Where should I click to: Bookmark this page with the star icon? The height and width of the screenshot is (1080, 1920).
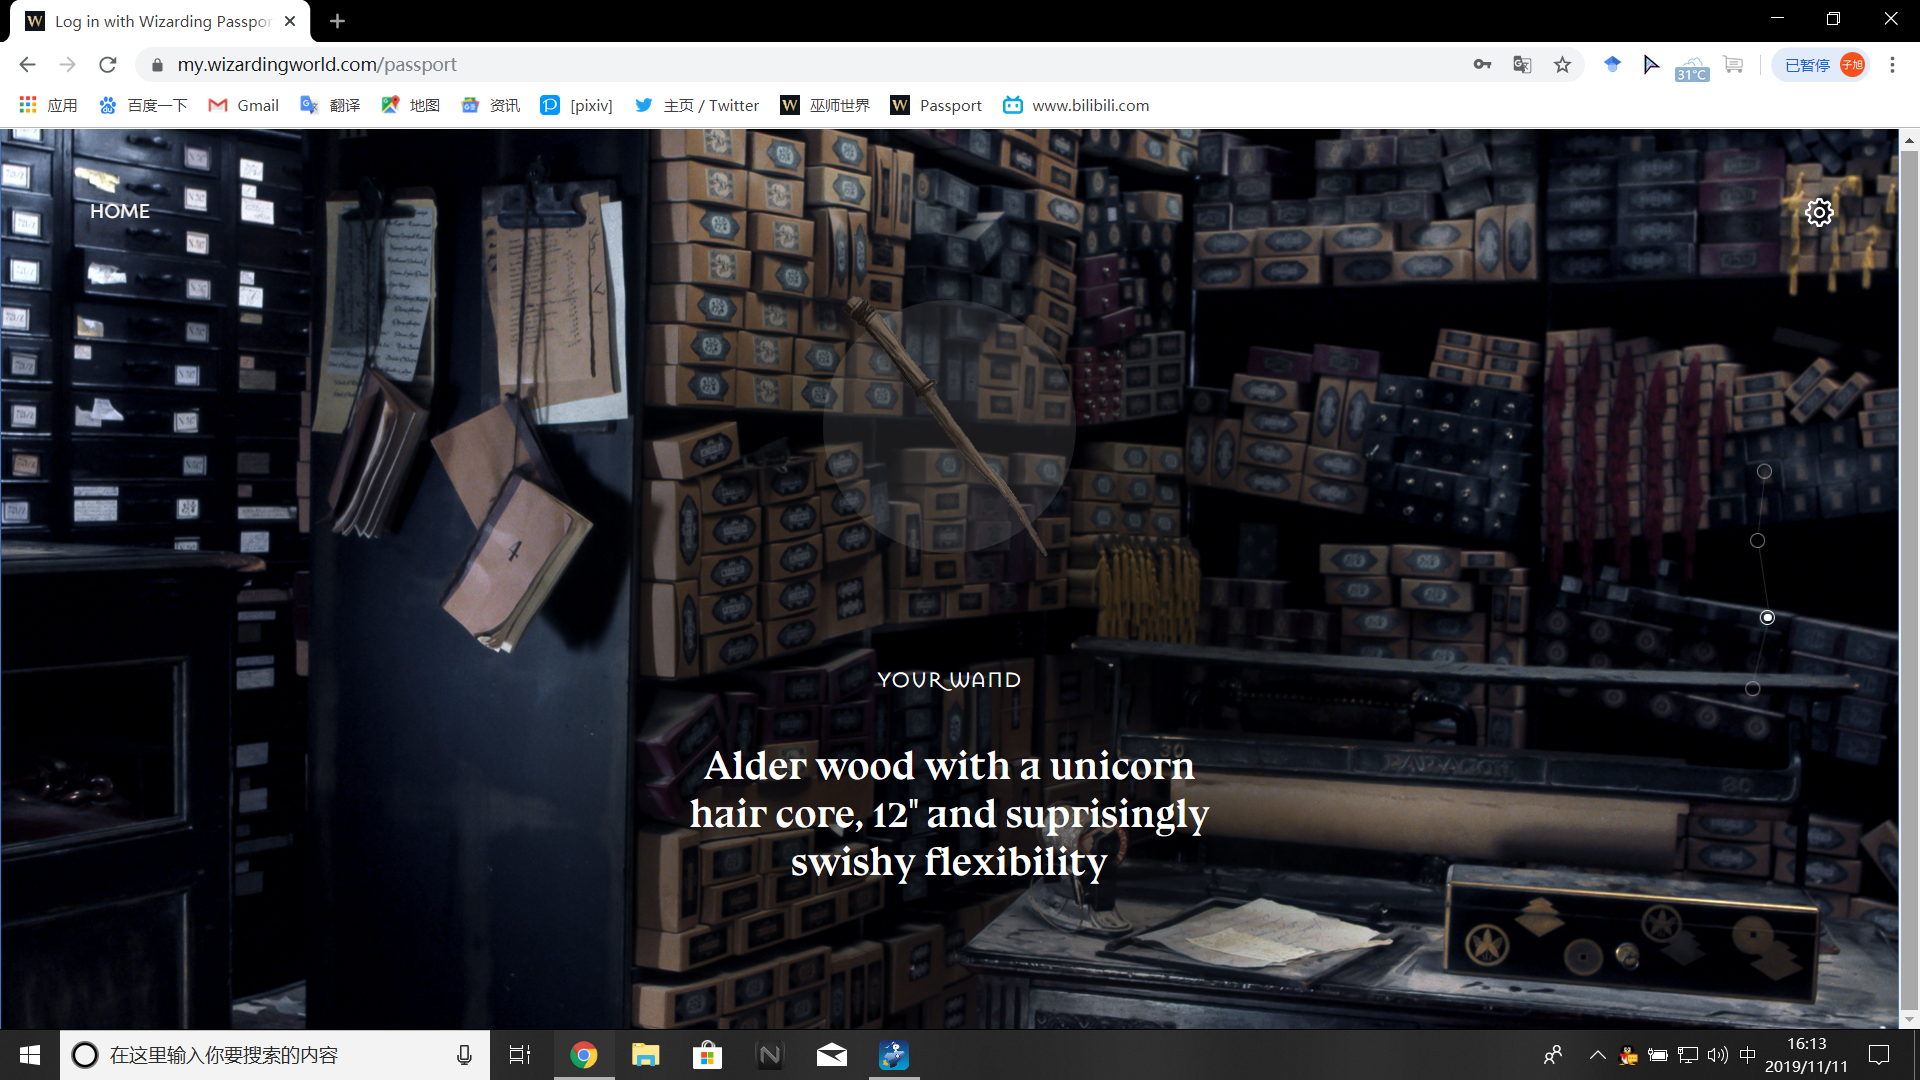pos(1562,65)
